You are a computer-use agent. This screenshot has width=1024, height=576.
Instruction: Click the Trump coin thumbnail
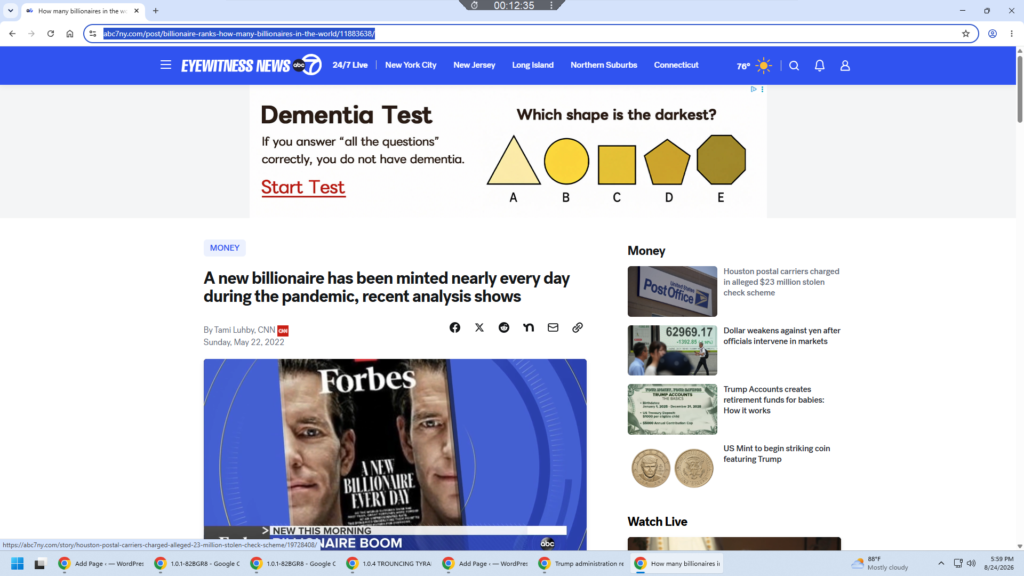pyautogui.click(x=672, y=468)
